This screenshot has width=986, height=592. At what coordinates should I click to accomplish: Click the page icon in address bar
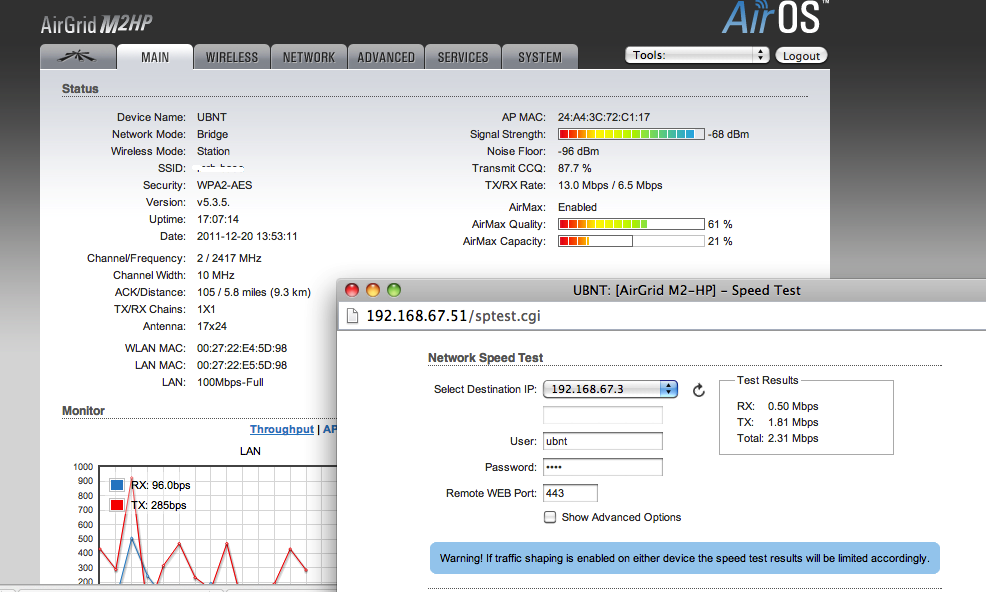pos(352,316)
